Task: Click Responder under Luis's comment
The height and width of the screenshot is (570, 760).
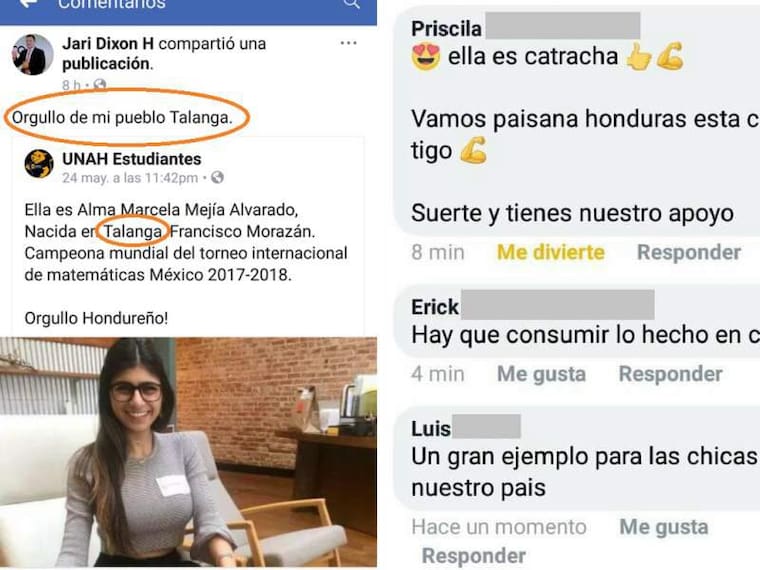Action: [474, 556]
